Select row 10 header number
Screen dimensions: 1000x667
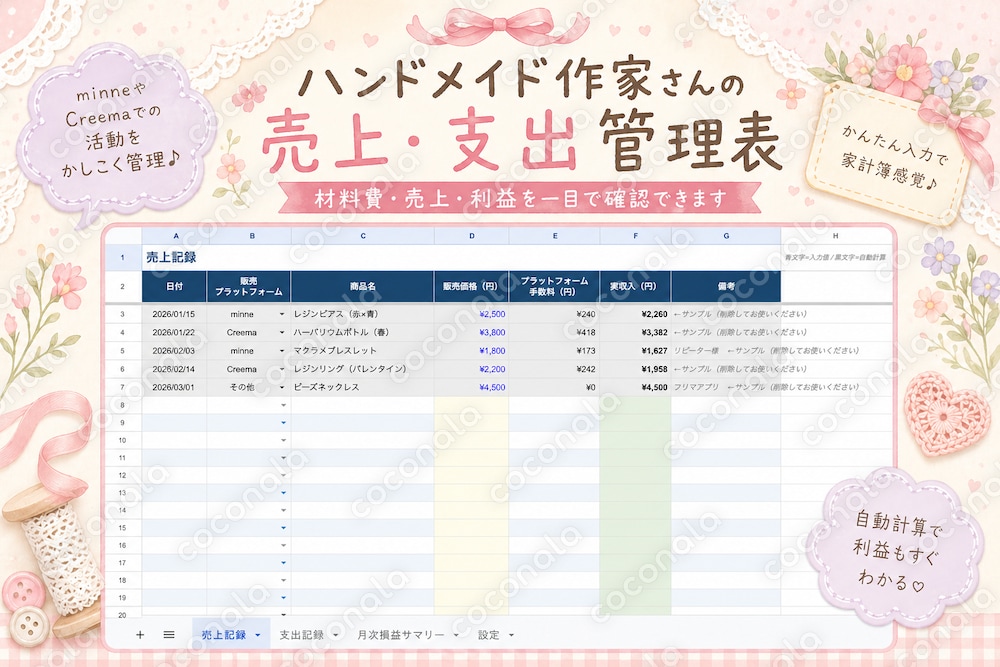click(x=122, y=440)
